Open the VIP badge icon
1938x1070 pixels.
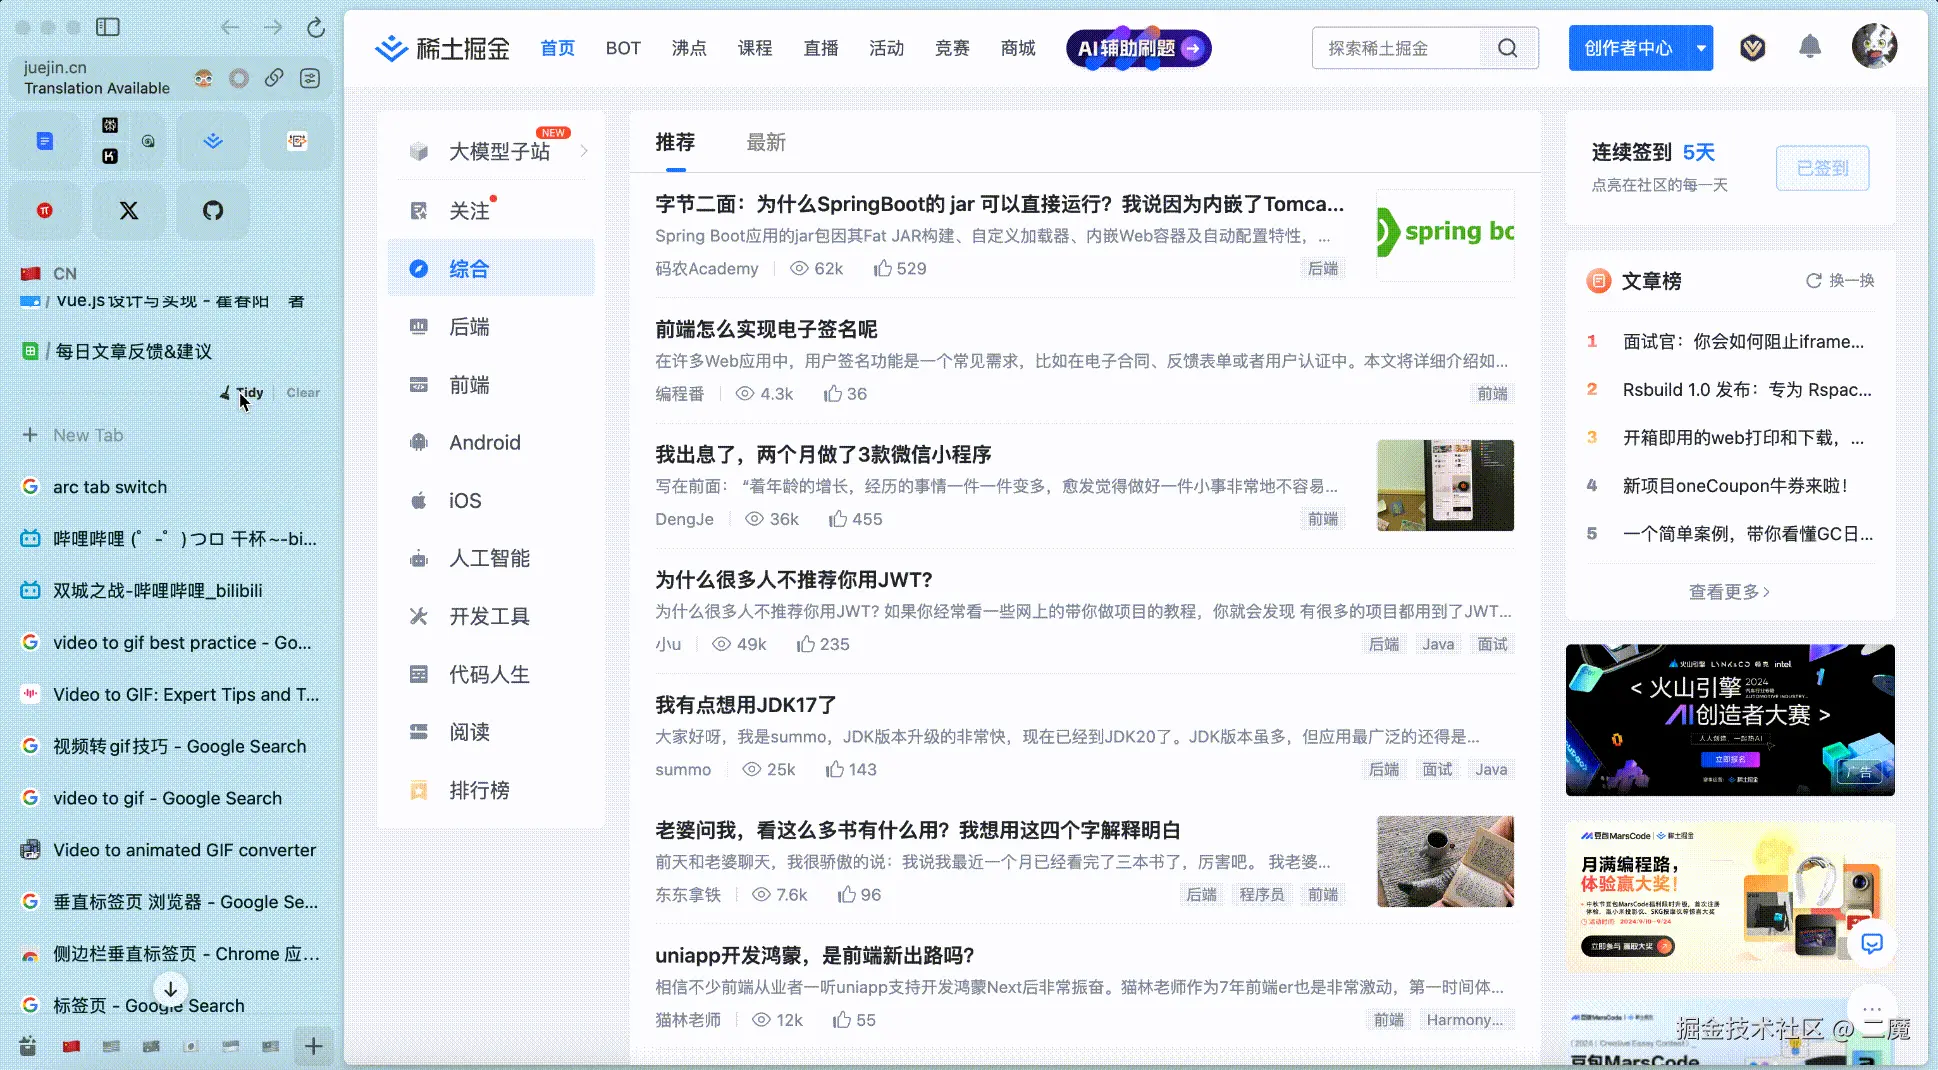coord(1752,47)
